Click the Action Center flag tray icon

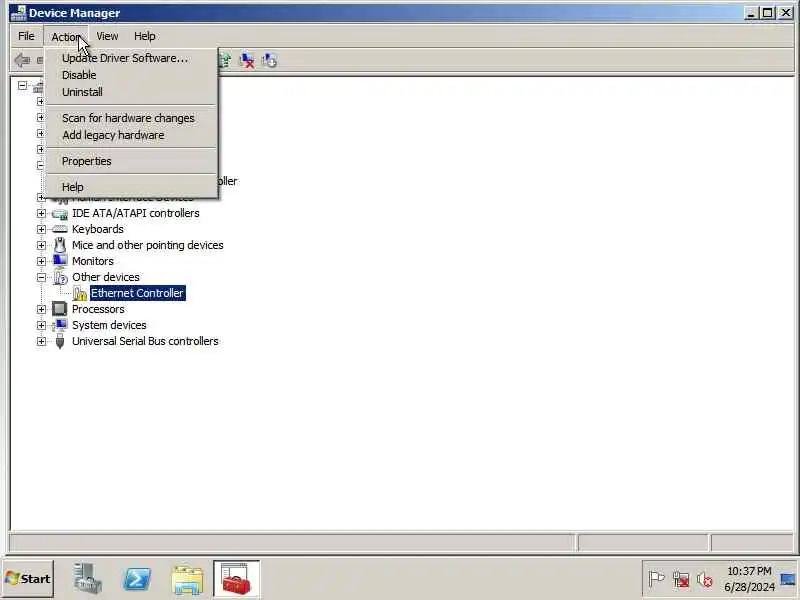(656, 579)
